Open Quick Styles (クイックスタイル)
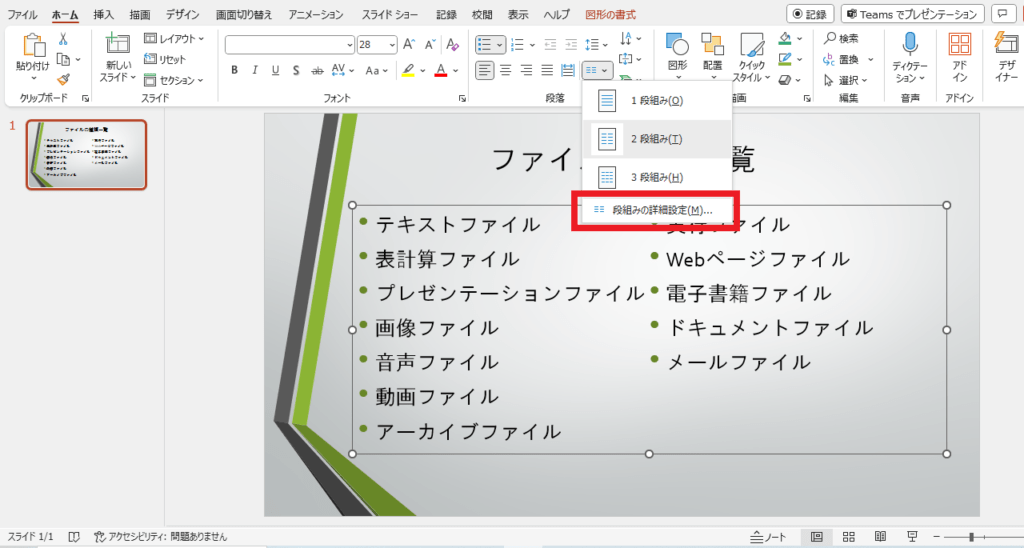 tap(752, 57)
